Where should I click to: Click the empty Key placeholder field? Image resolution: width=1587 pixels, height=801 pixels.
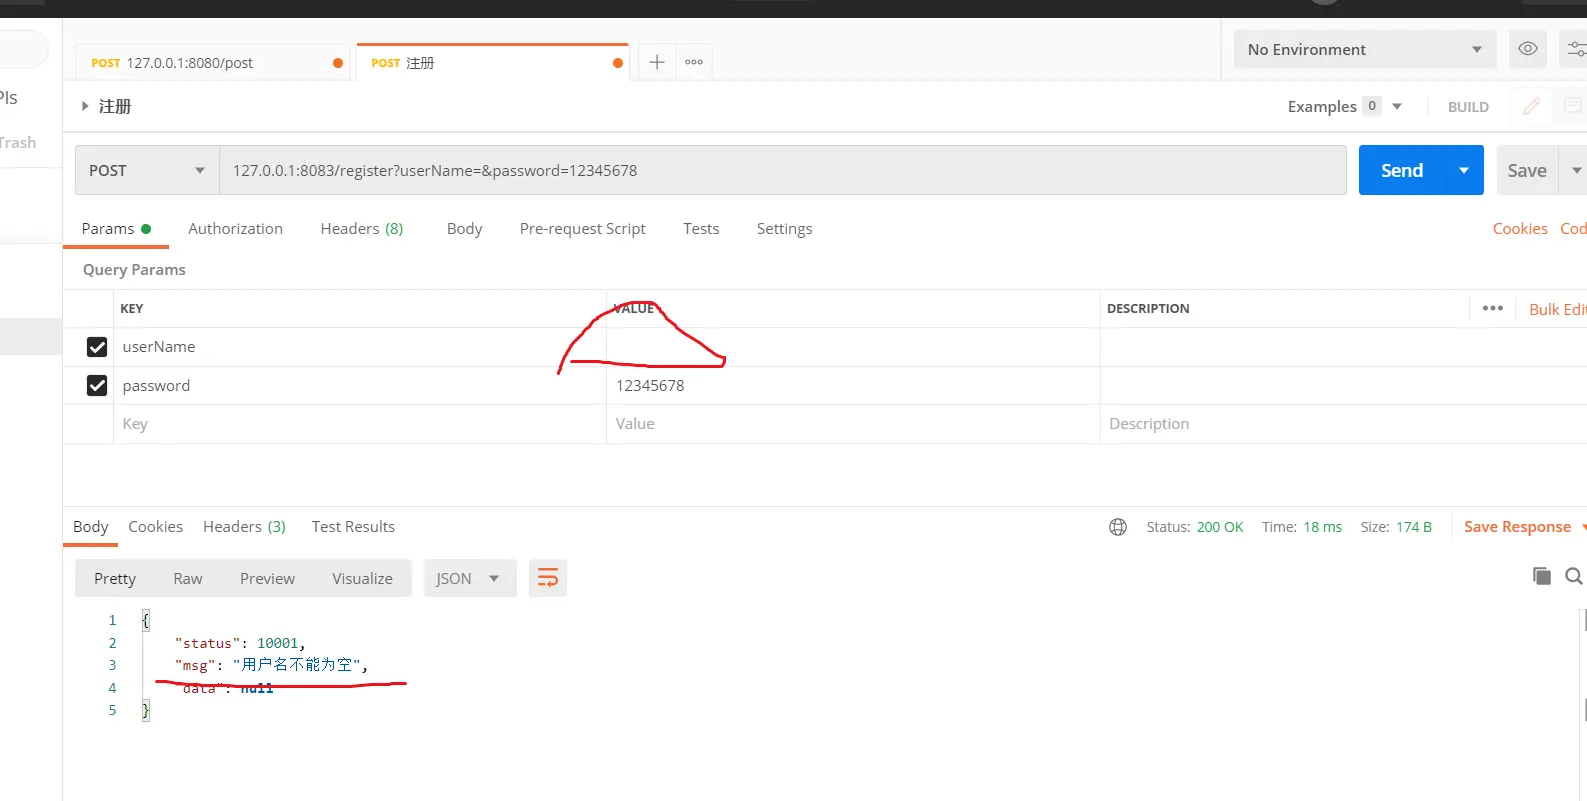click(x=360, y=424)
